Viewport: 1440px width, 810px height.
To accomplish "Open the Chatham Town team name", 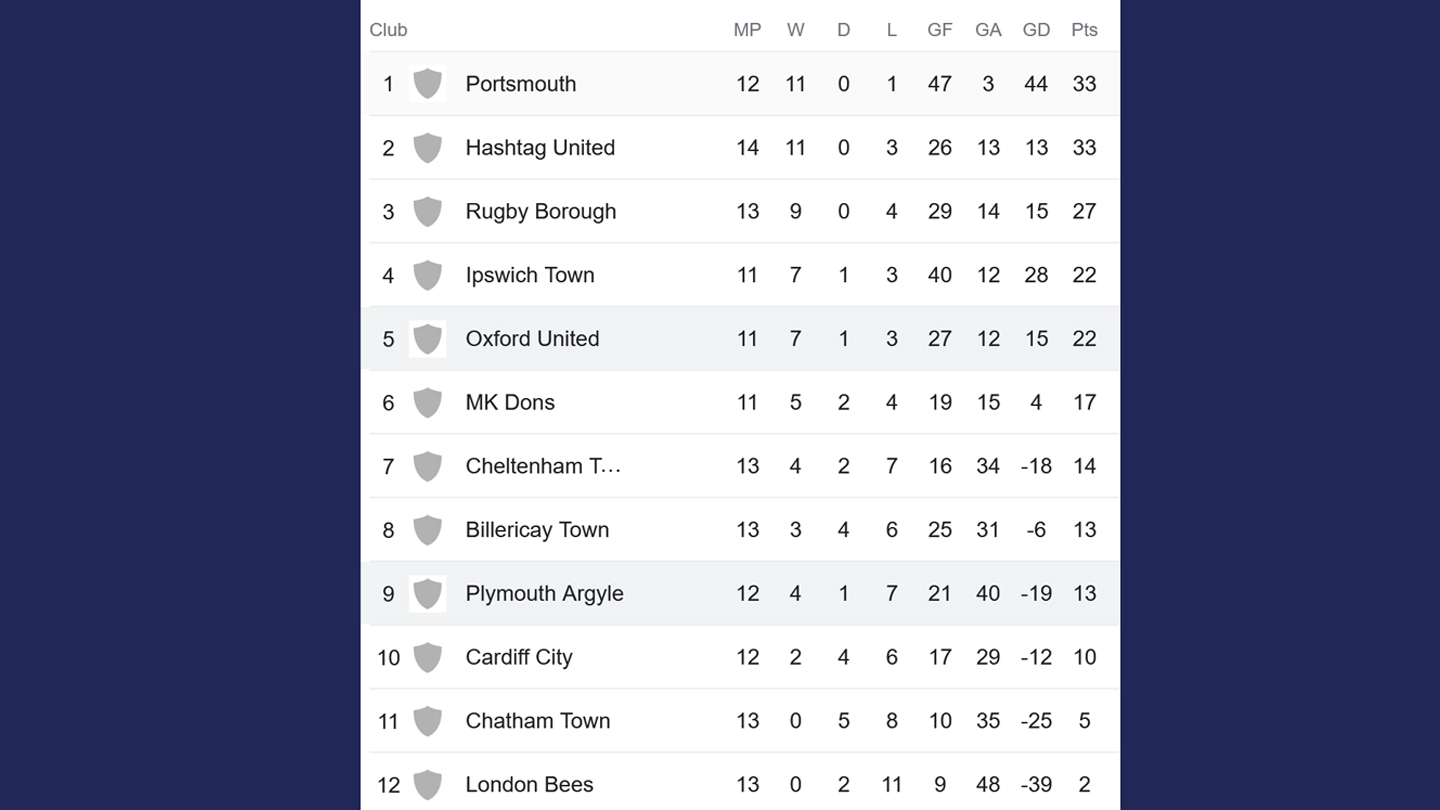I will [538, 721].
